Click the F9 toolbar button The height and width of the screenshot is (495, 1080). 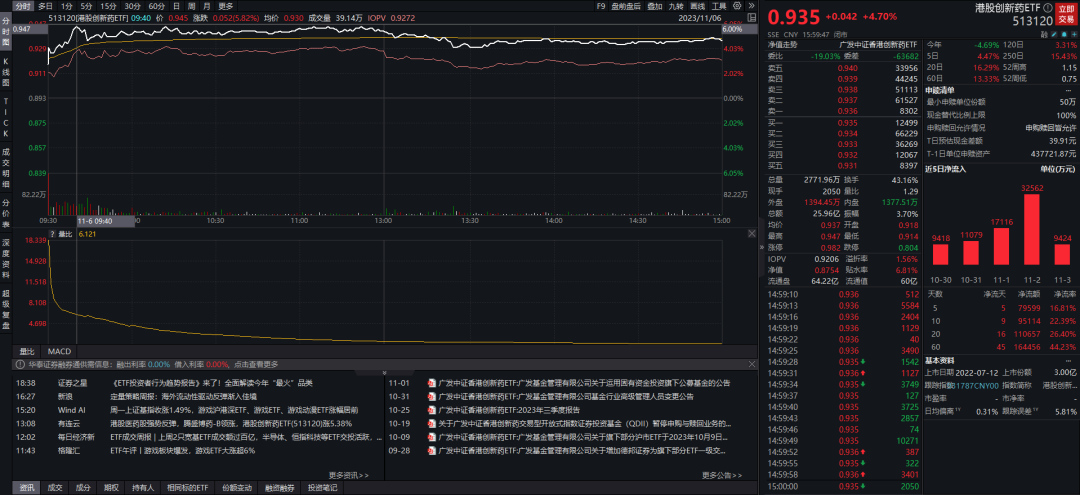click(x=601, y=6)
